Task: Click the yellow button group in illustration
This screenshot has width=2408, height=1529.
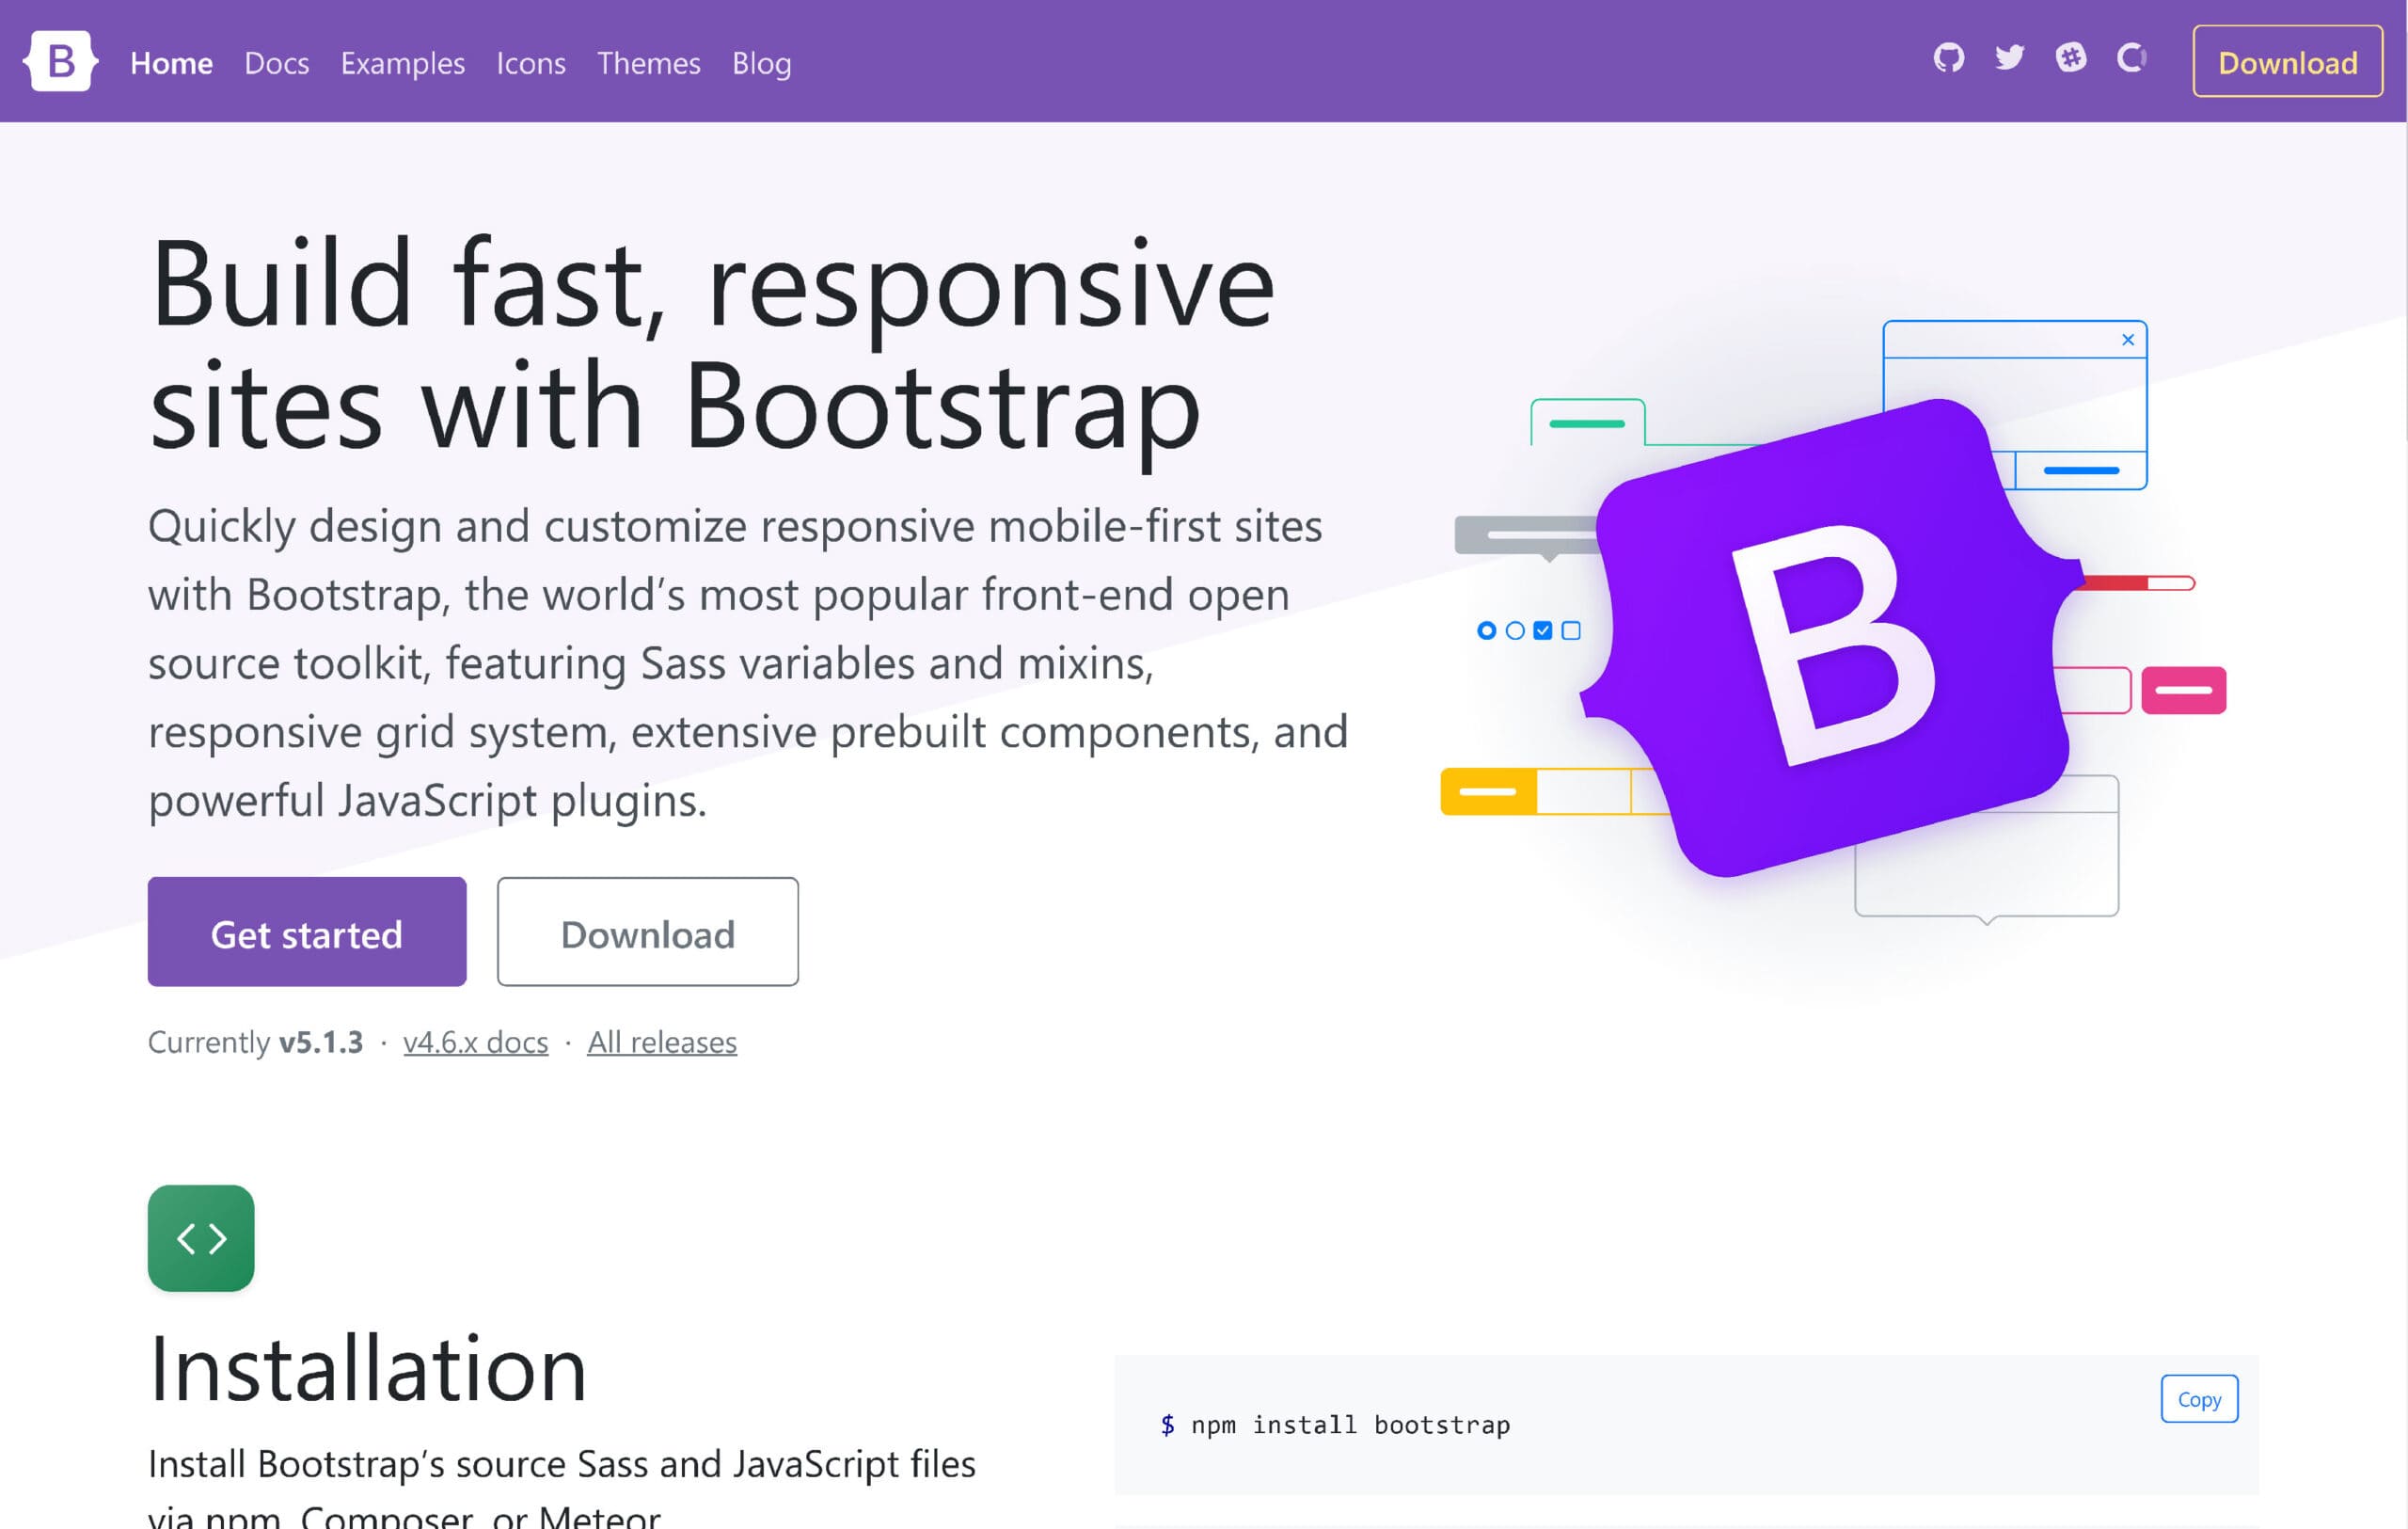Action: coord(1488,792)
